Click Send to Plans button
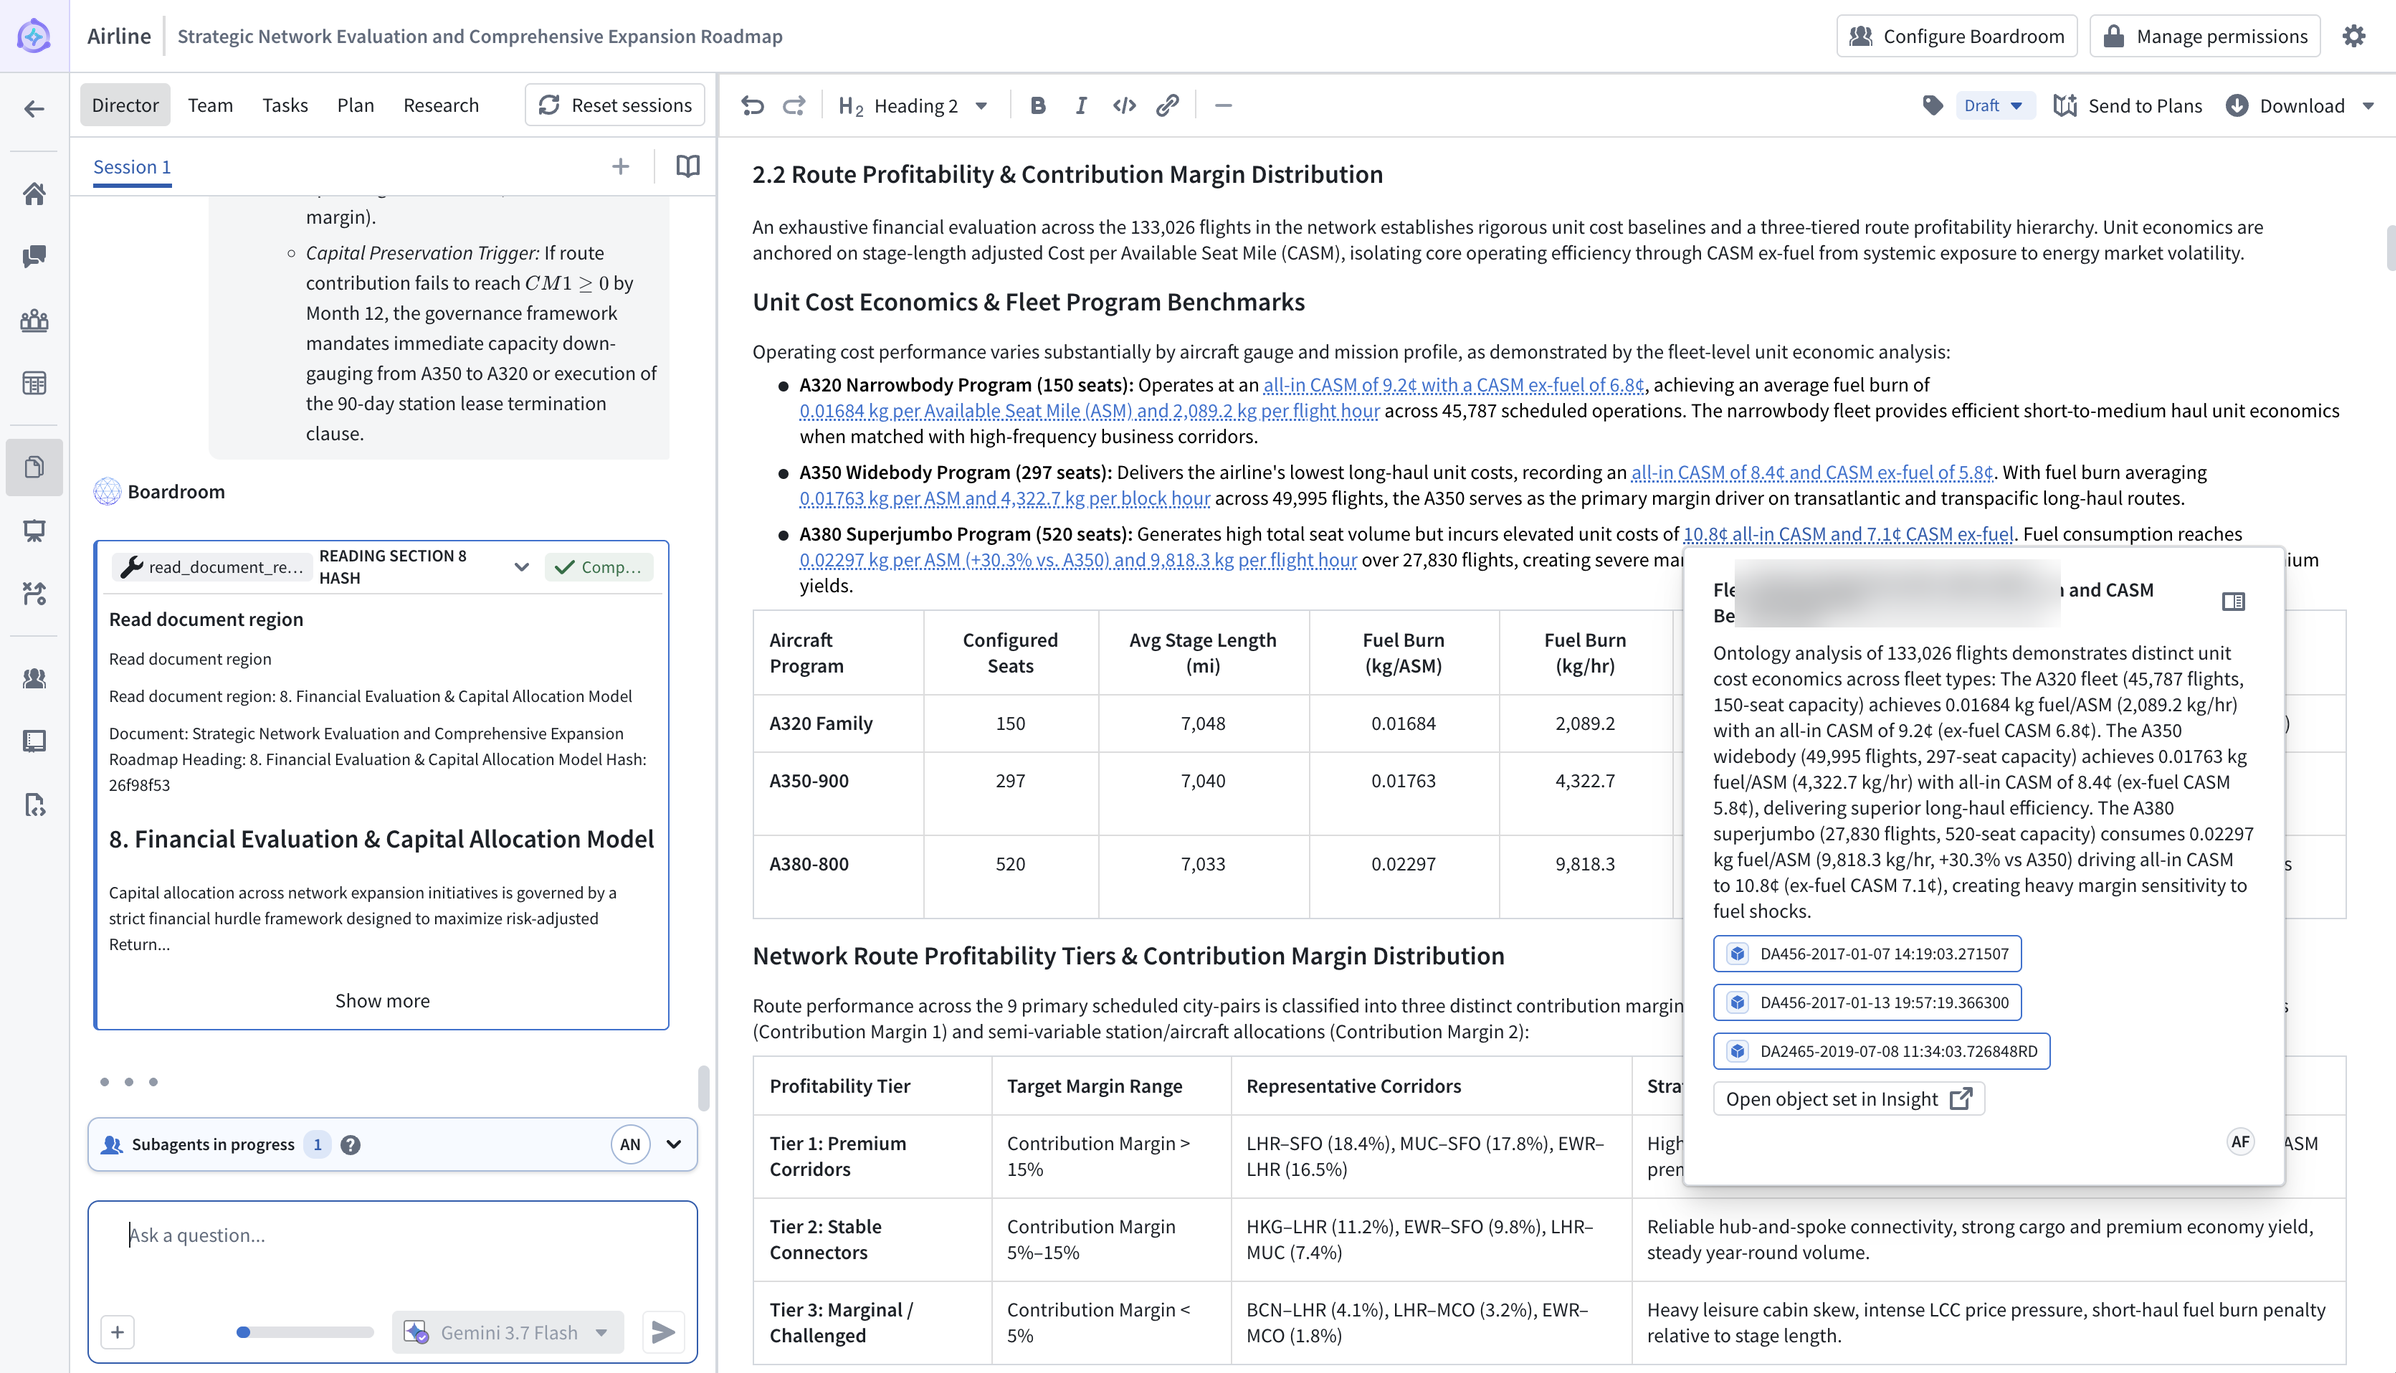This screenshot has width=2396, height=1373. [x=2128, y=106]
